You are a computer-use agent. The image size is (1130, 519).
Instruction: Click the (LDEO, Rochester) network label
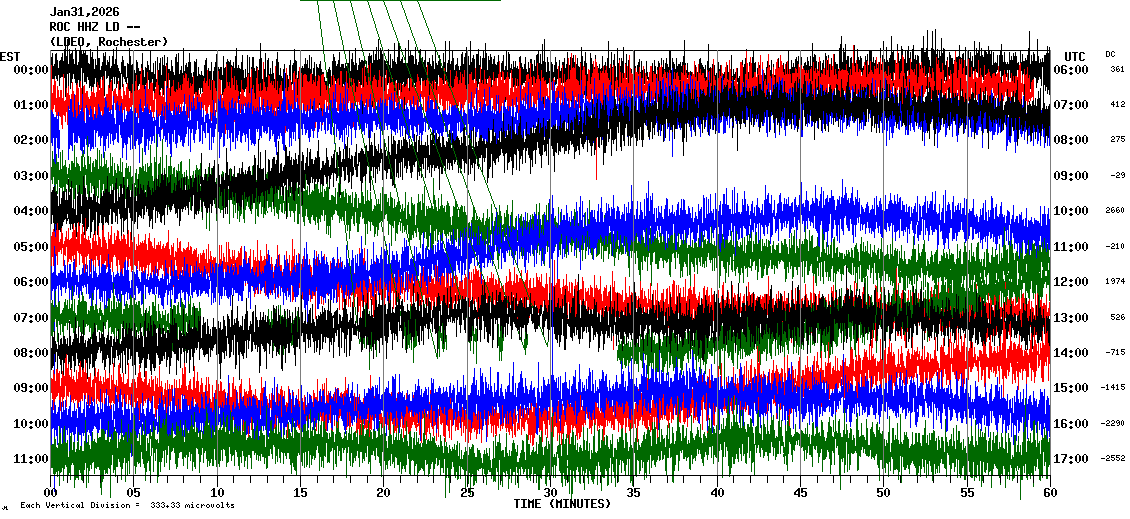(108, 42)
